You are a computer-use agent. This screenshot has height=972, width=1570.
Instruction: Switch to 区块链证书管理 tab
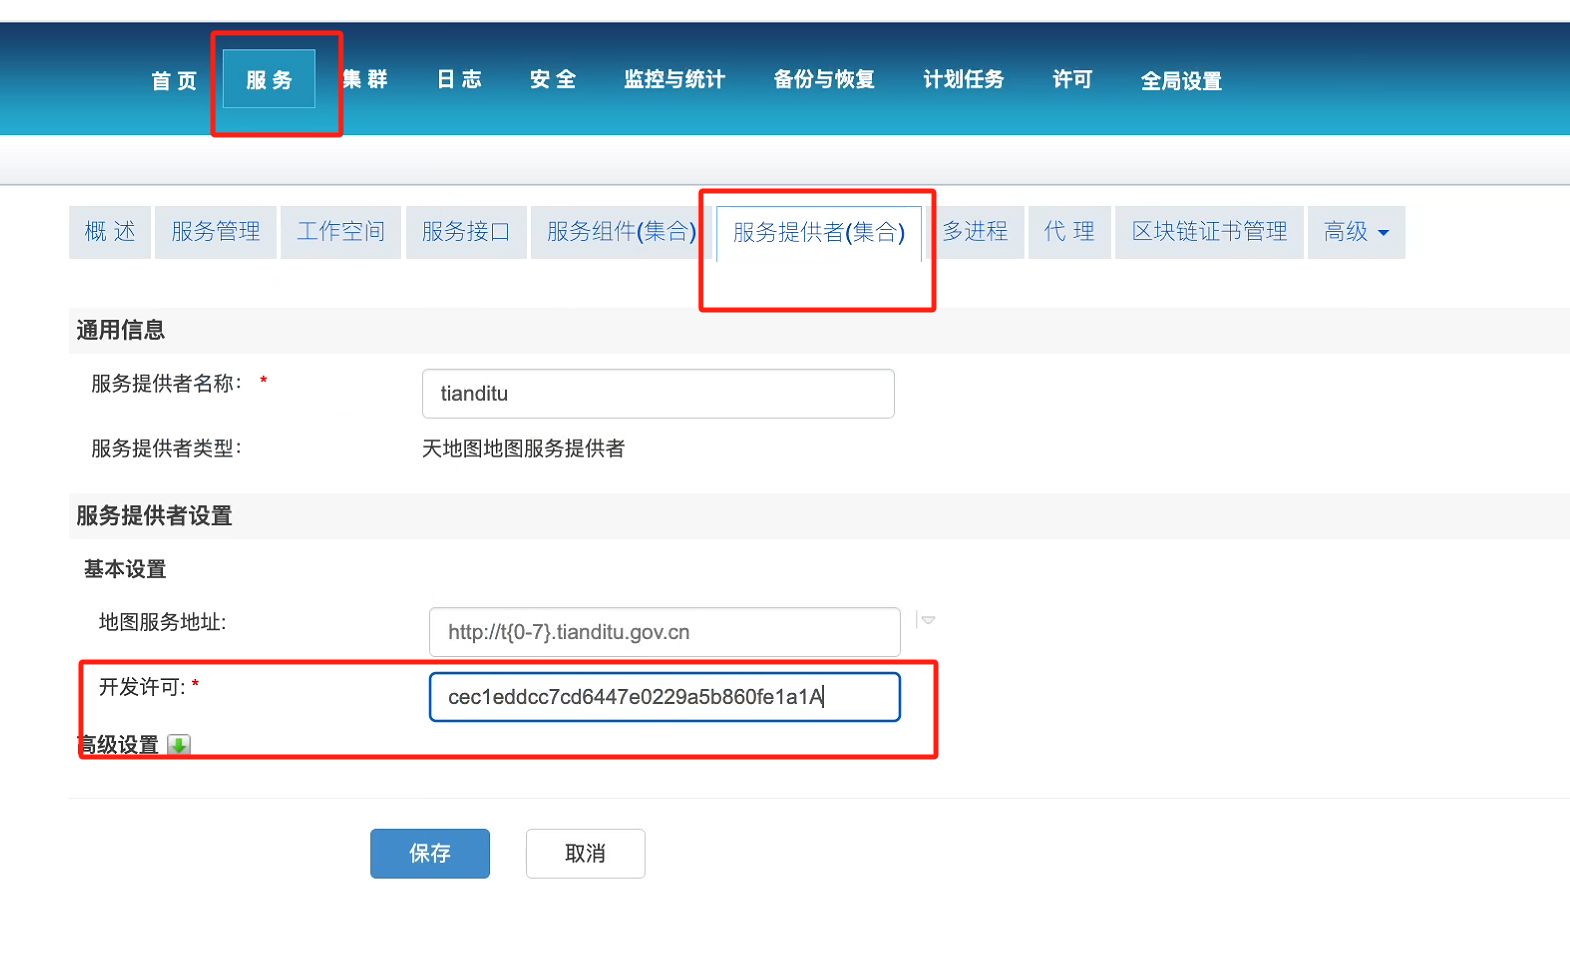tap(1209, 232)
